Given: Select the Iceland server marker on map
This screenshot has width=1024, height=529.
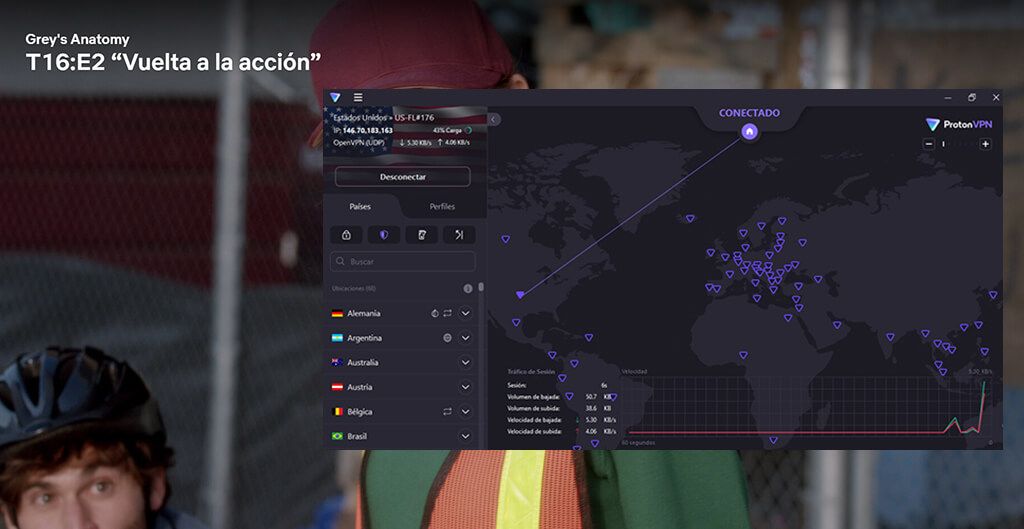Looking at the screenshot, I should [690, 218].
